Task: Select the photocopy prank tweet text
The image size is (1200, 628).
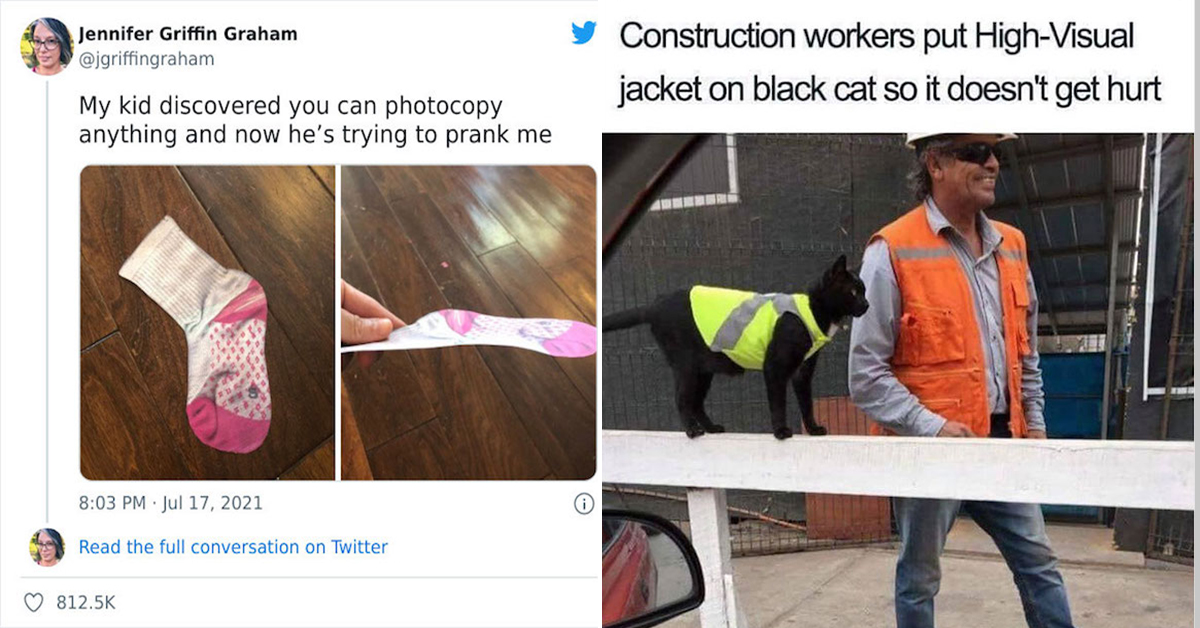Action: pos(315,120)
